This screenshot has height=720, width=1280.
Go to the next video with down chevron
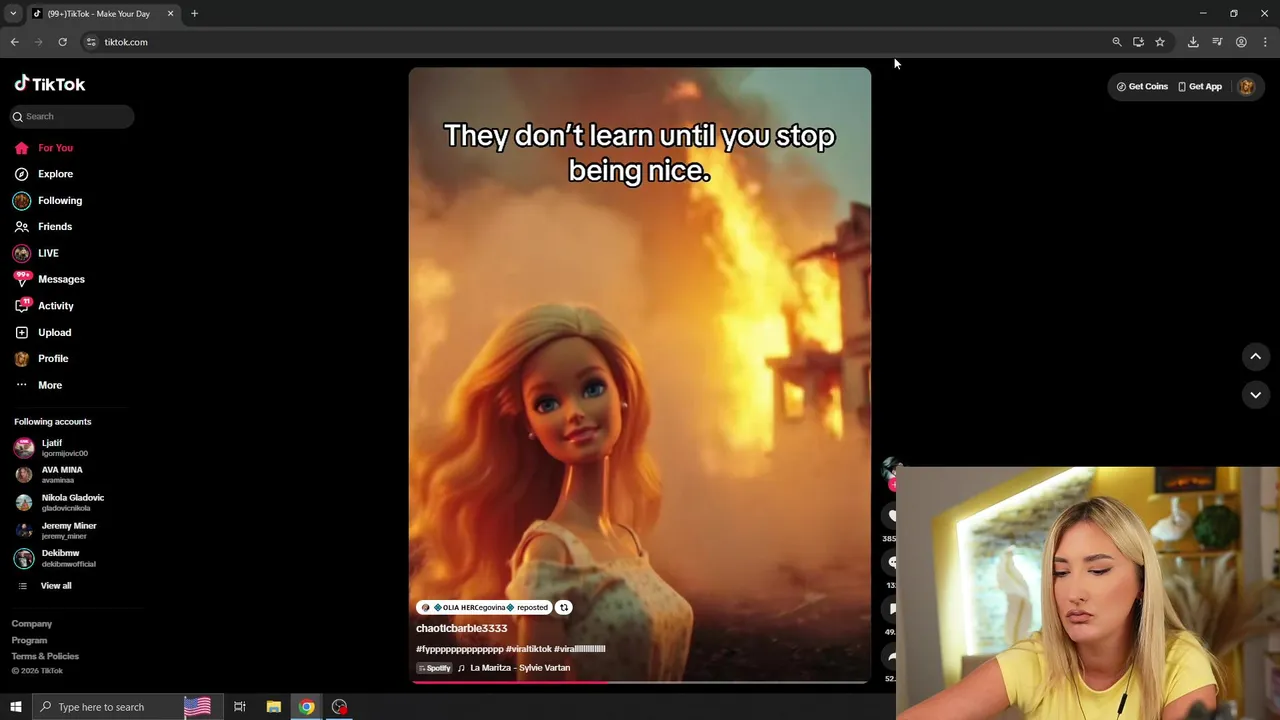[1255, 395]
